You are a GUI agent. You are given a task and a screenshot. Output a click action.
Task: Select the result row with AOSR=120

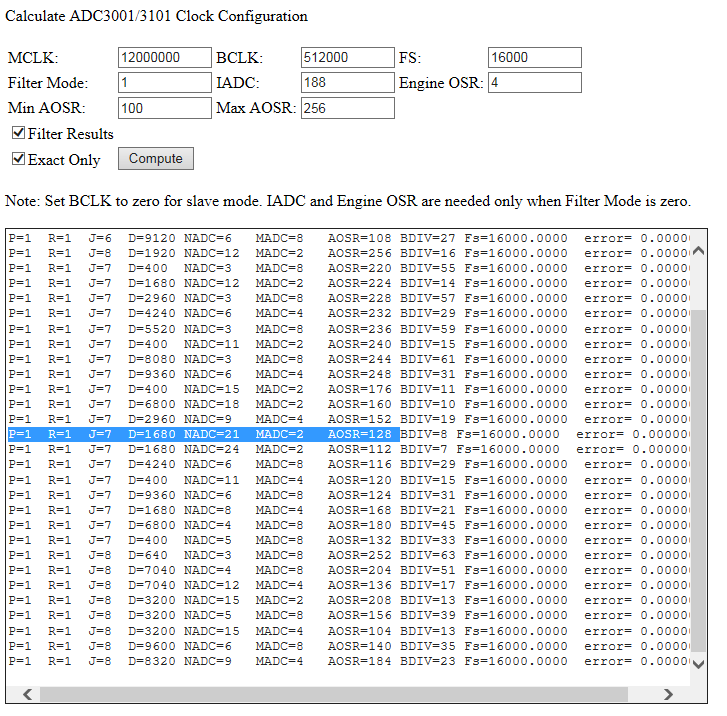coord(349,480)
